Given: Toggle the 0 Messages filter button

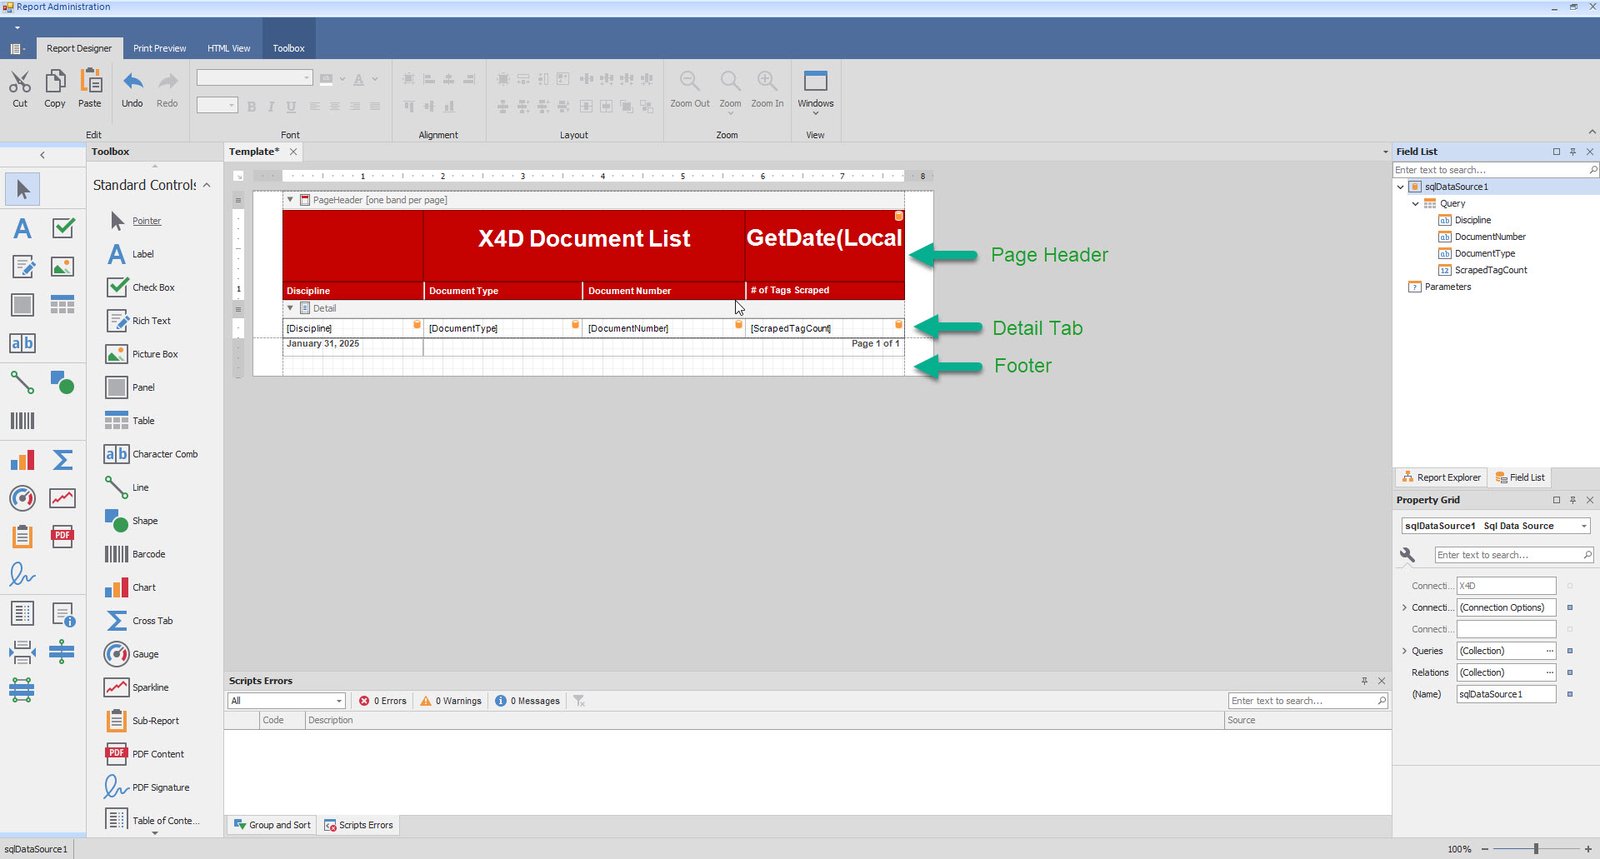Looking at the screenshot, I should tap(527, 701).
